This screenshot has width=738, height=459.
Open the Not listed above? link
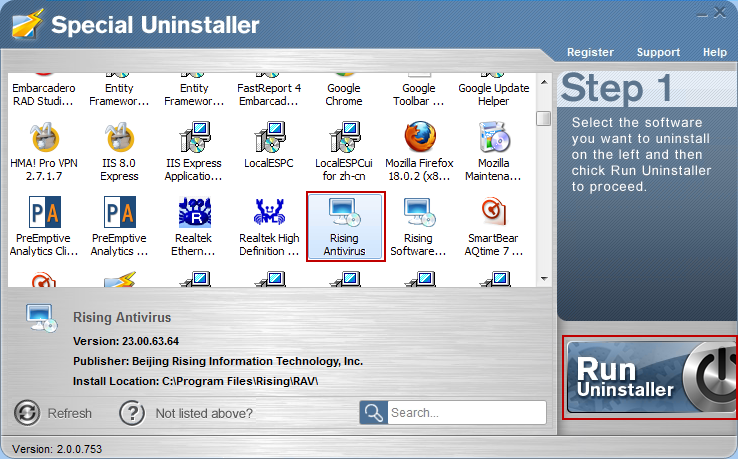tap(204, 413)
